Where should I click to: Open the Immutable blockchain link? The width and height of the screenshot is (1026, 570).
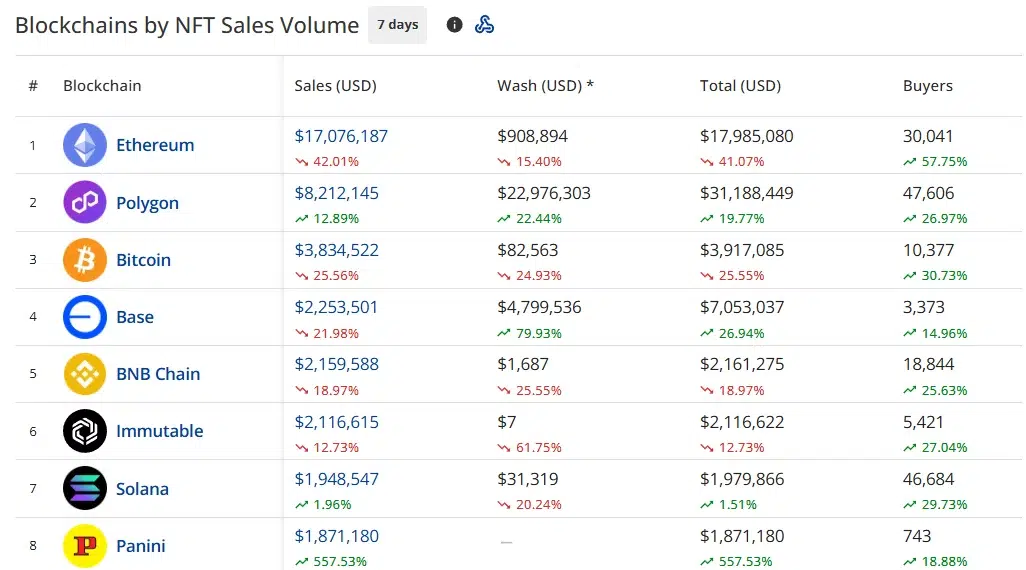[x=160, y=431]
